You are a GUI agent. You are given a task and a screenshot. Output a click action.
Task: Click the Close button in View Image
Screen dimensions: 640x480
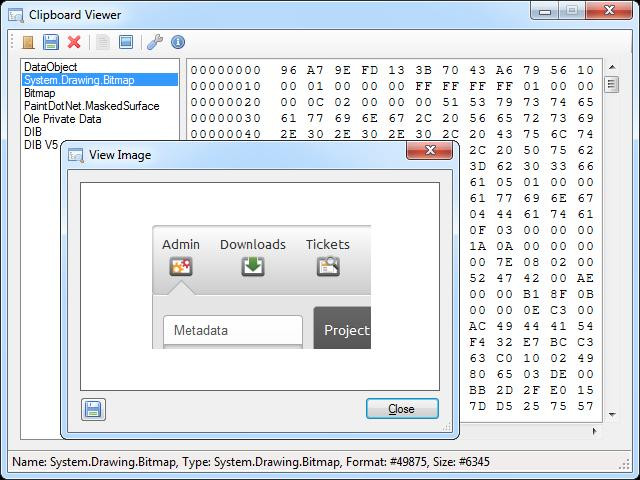click(x=402, y=409)
